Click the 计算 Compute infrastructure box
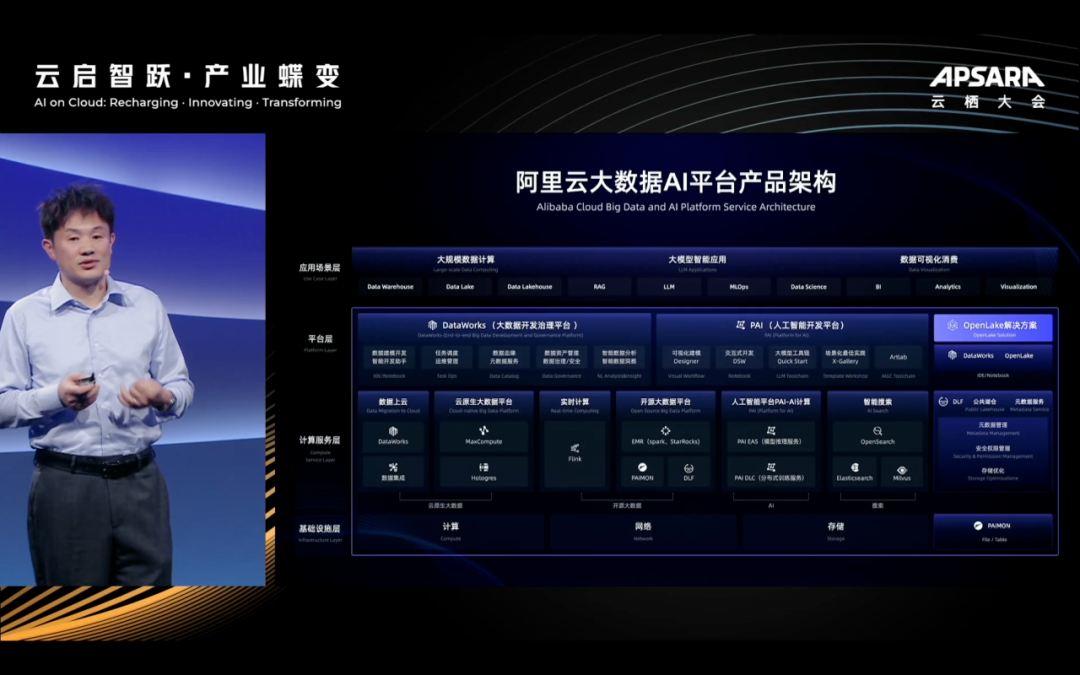 tap(450, 531)
